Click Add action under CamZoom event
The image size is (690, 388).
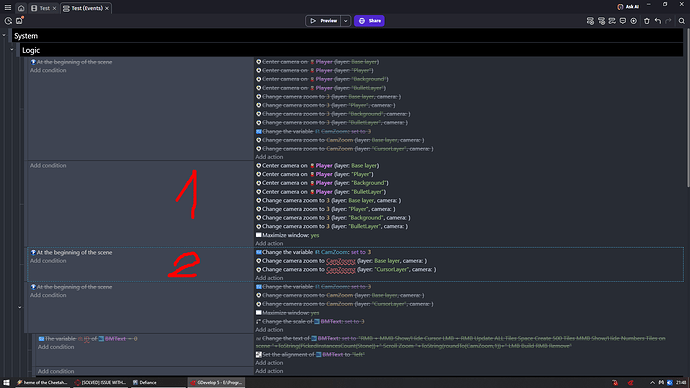269,278
